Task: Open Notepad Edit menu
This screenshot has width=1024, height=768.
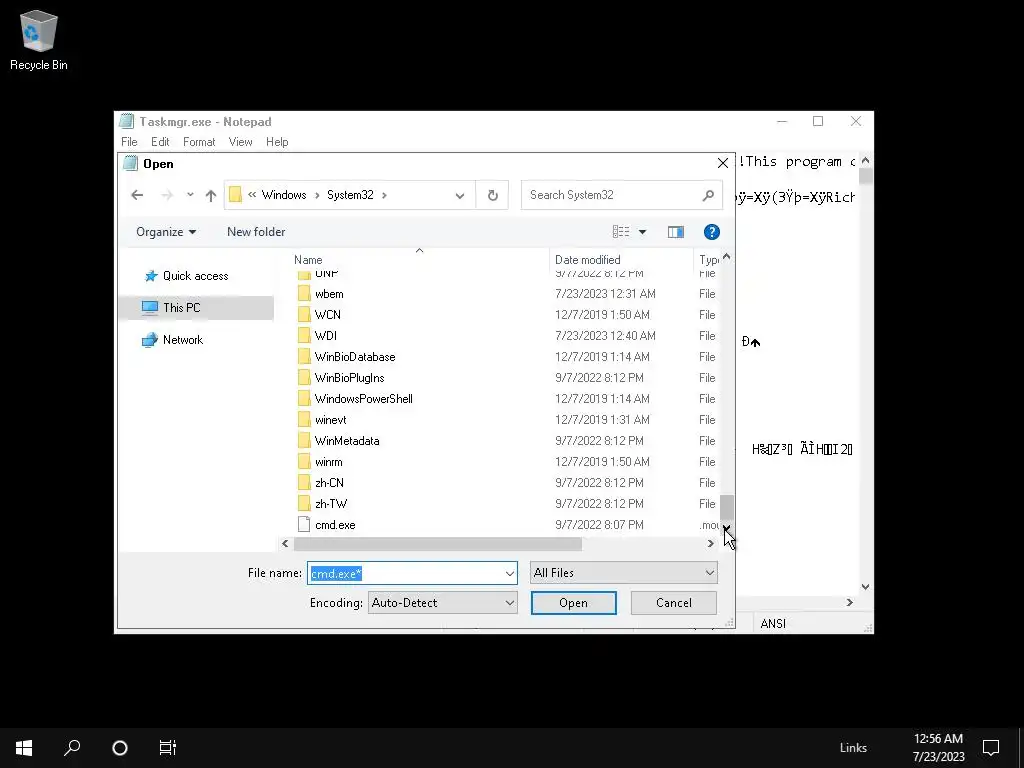Action: pos(160,142)
